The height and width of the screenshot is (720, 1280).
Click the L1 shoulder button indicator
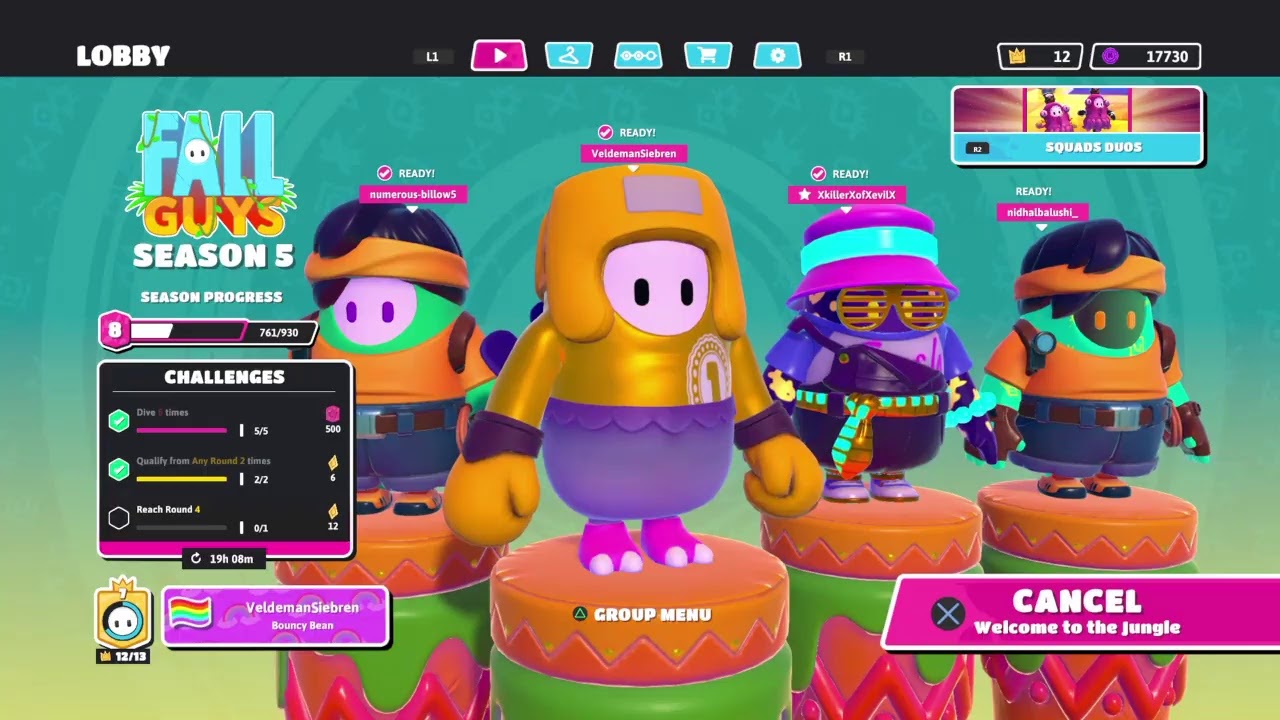click(432, 56)
